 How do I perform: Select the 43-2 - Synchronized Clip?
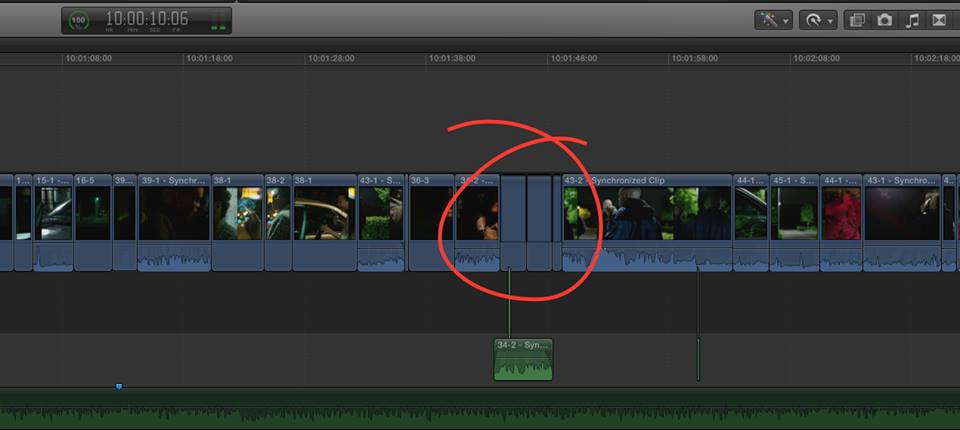coord(647,222)
